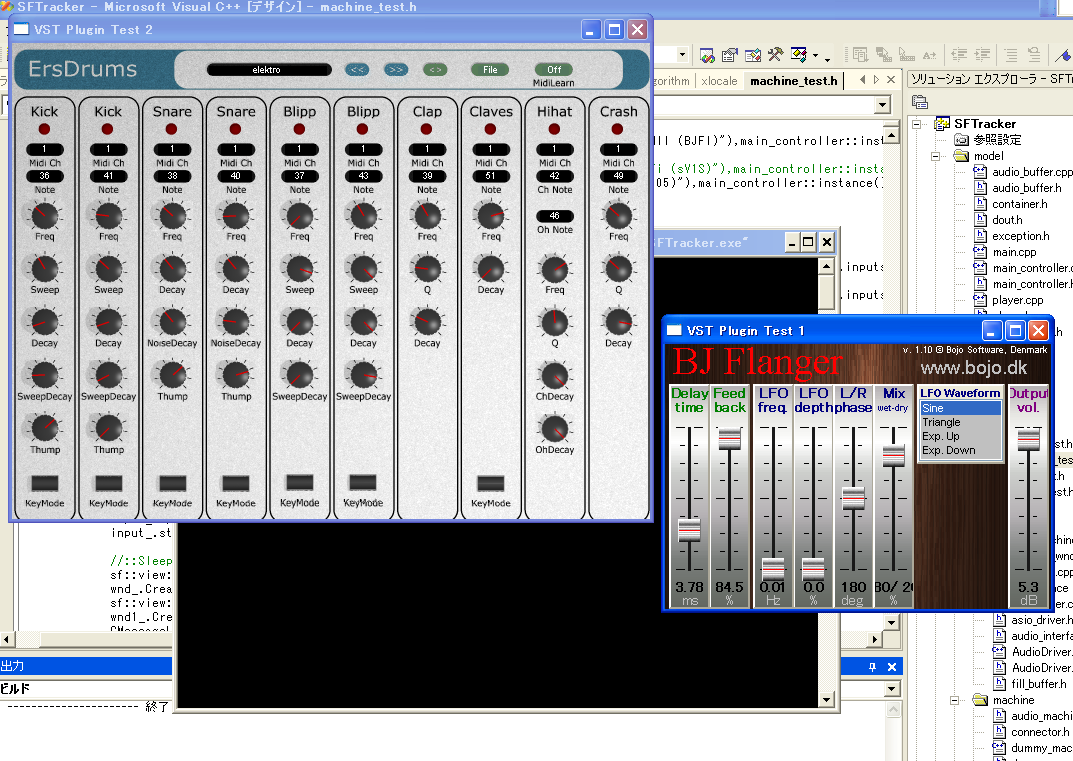
Task: Toggle KeyMode on the first Kick channel
Action: pos(44,484)
